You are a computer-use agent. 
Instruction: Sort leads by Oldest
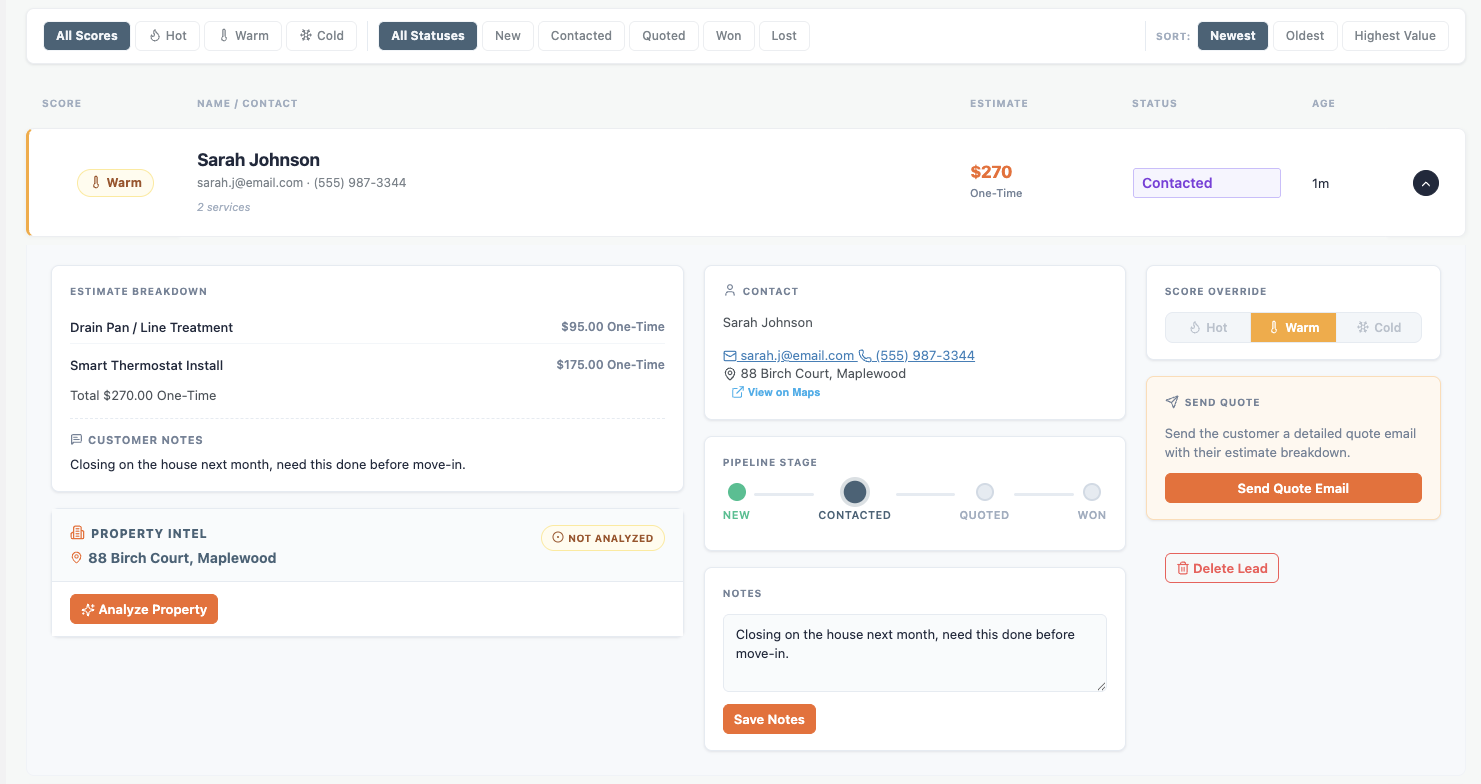click(x=1305, y=36)
